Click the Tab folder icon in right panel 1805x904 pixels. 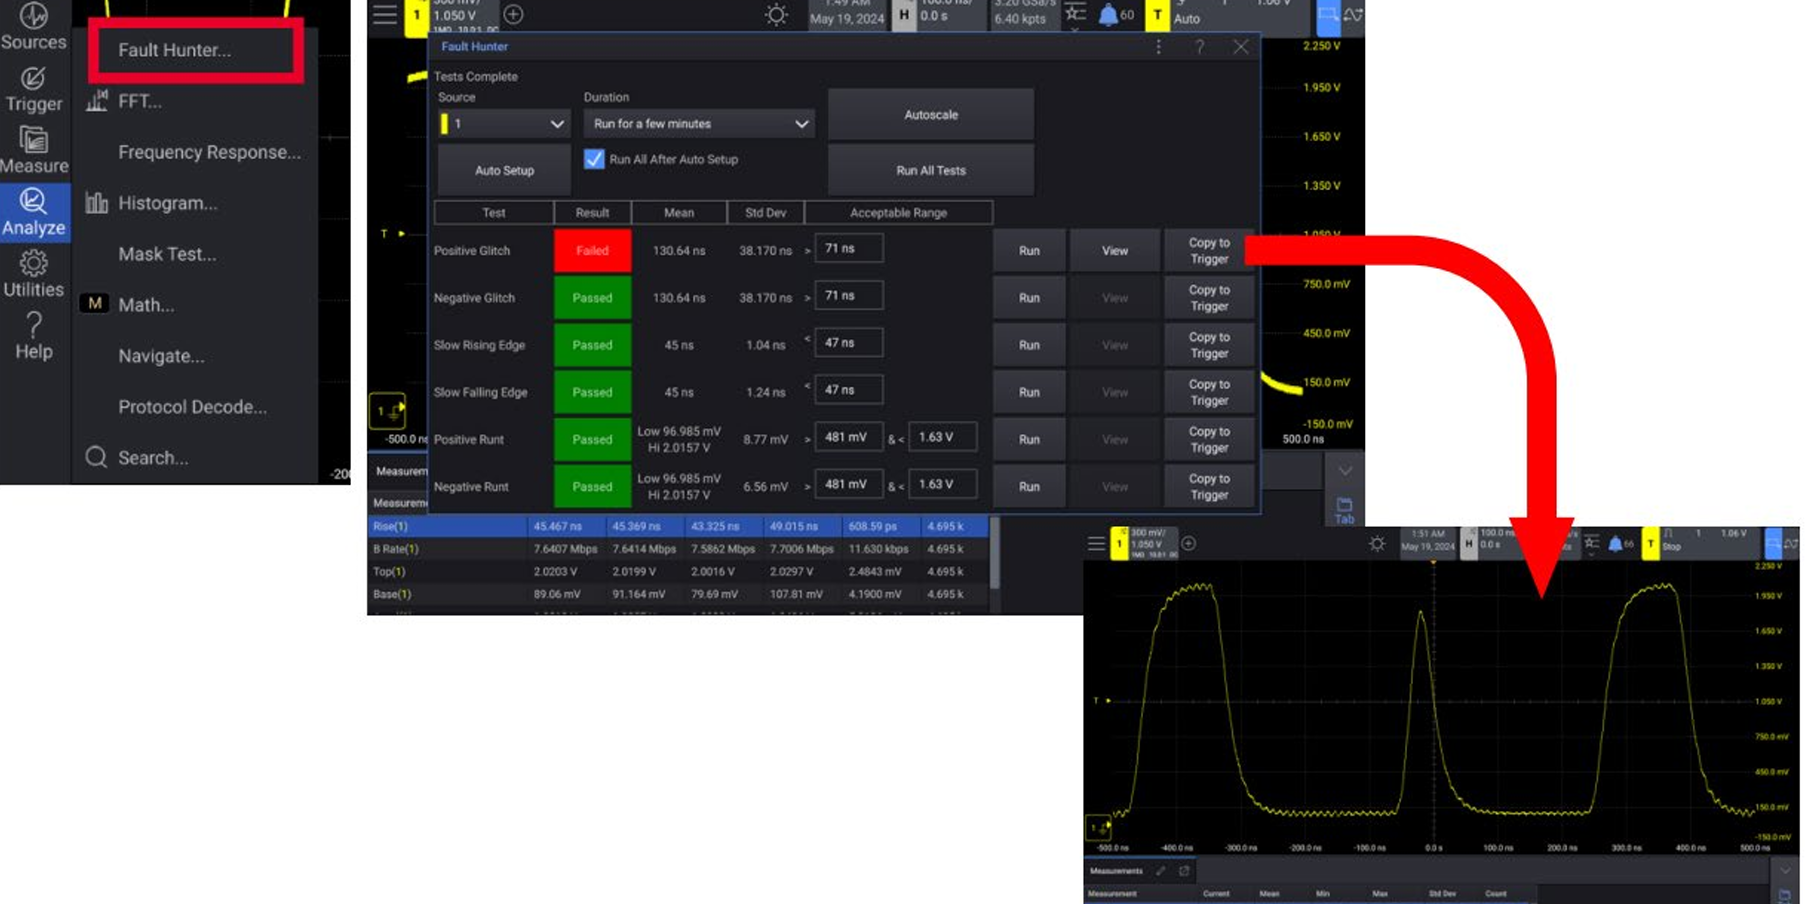pos(1344,510)
